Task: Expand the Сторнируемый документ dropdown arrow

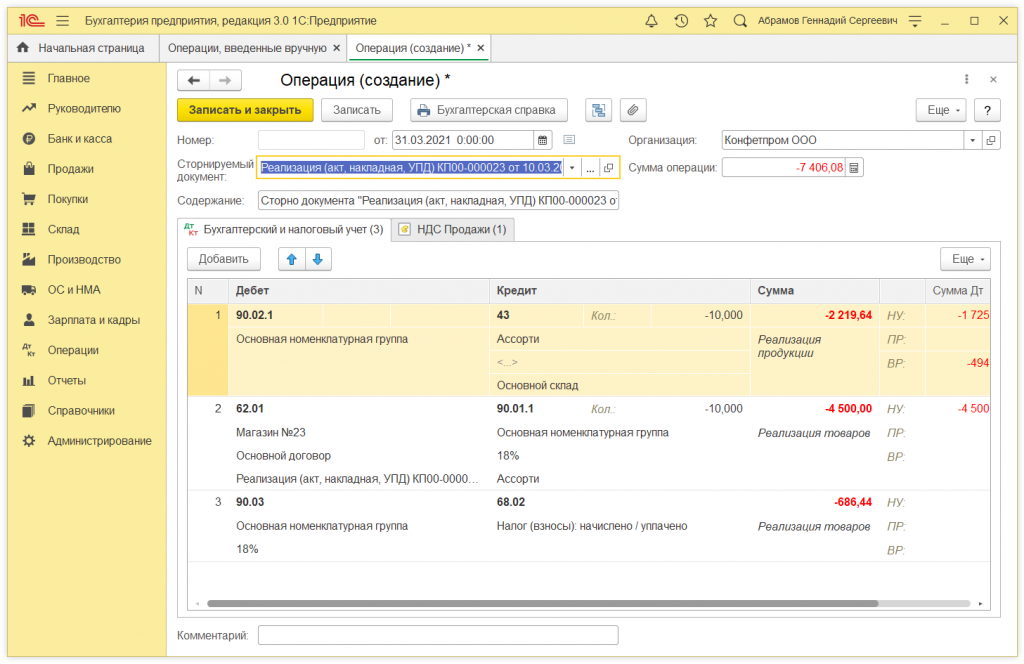Action: 573,168
